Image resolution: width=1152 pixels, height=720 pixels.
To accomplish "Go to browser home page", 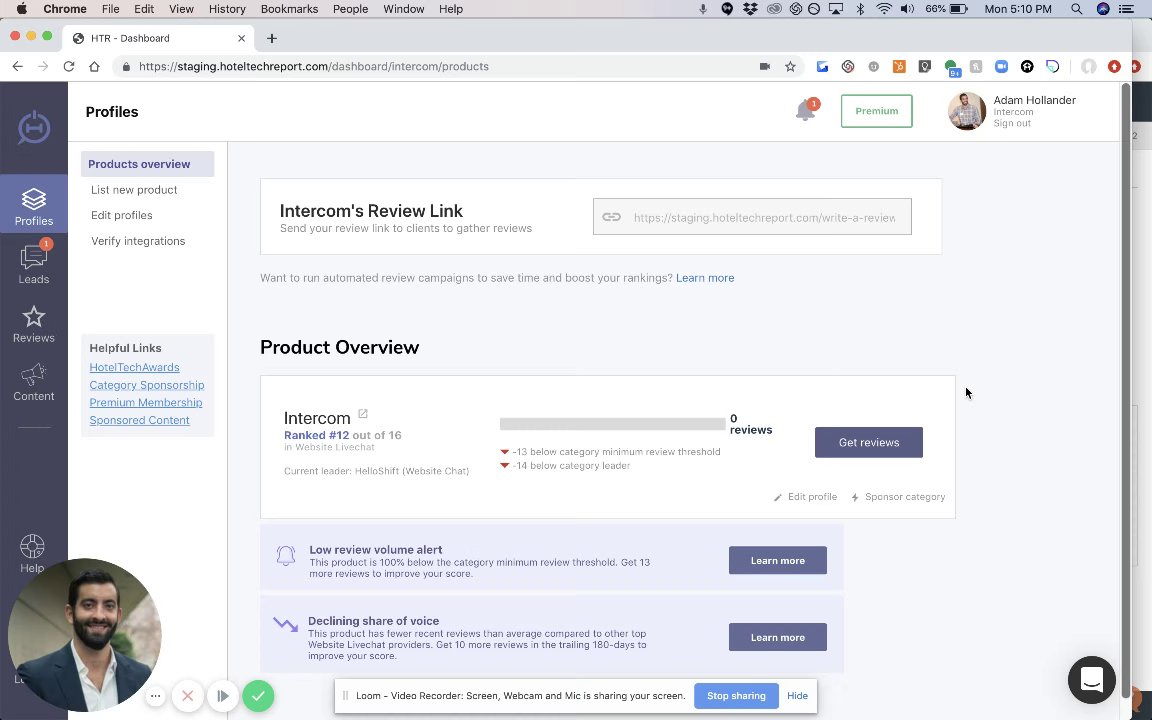I will [x=94, y=66].
